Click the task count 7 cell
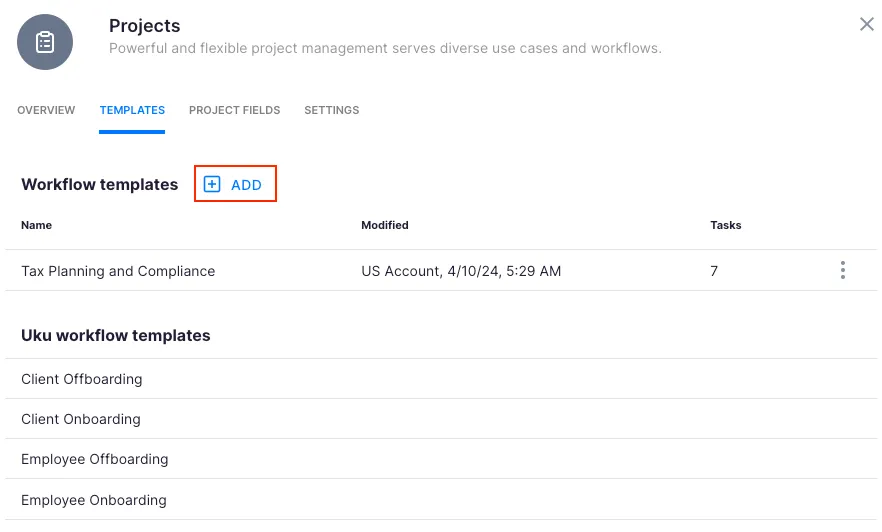 [x=714, y=271]
